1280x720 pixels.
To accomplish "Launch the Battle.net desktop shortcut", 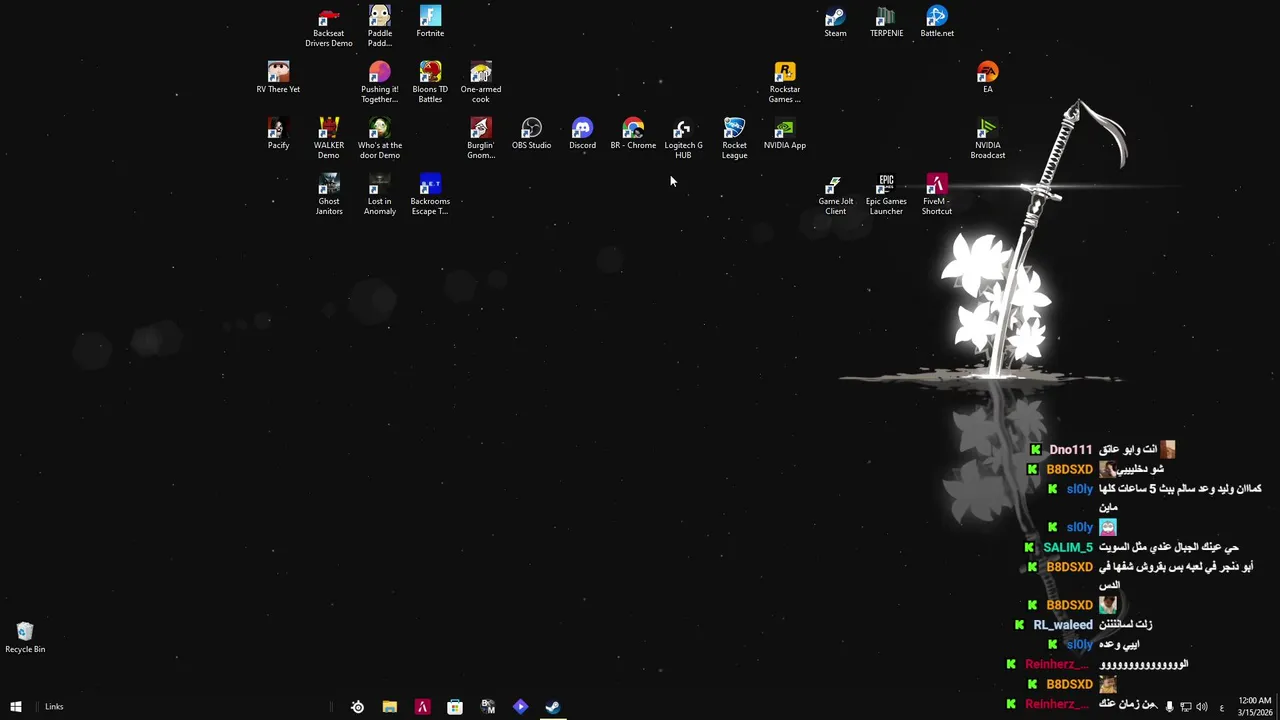I will pyautogui.click(x=937, y=22).
